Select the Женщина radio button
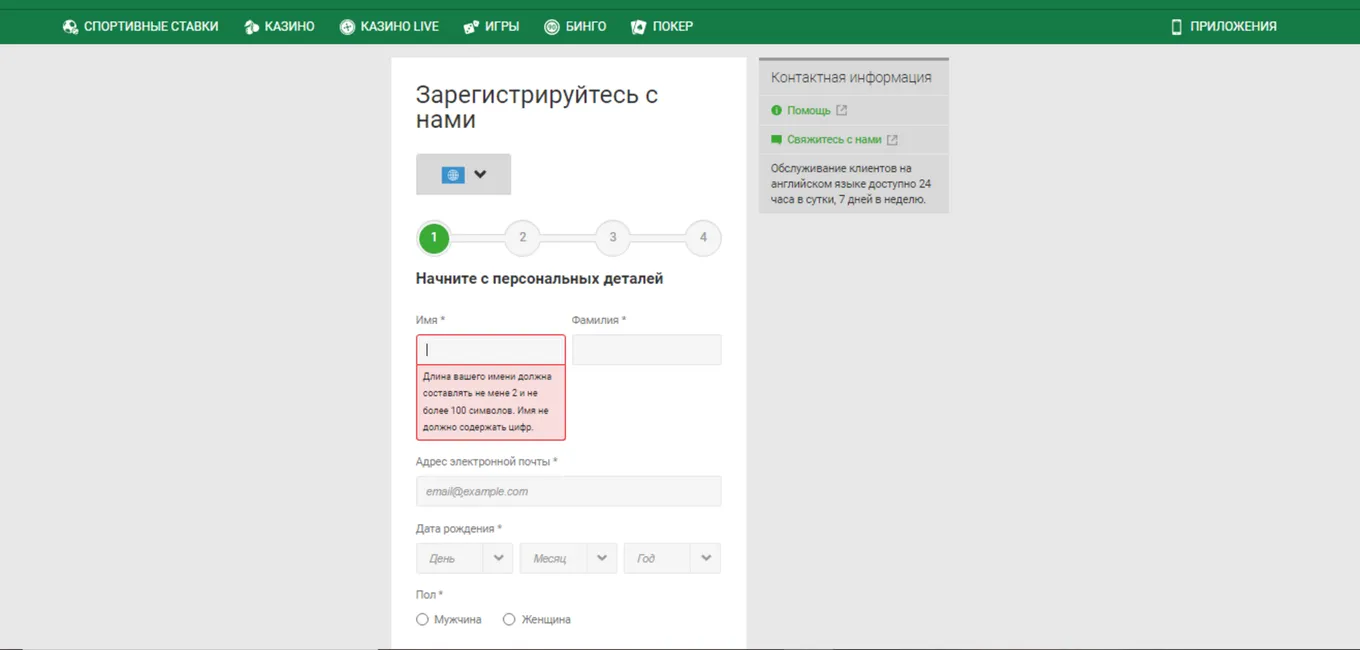Image resolution: width=1360 pixels, height=650 pixels. pyautogui.click(x=509, y=620)
